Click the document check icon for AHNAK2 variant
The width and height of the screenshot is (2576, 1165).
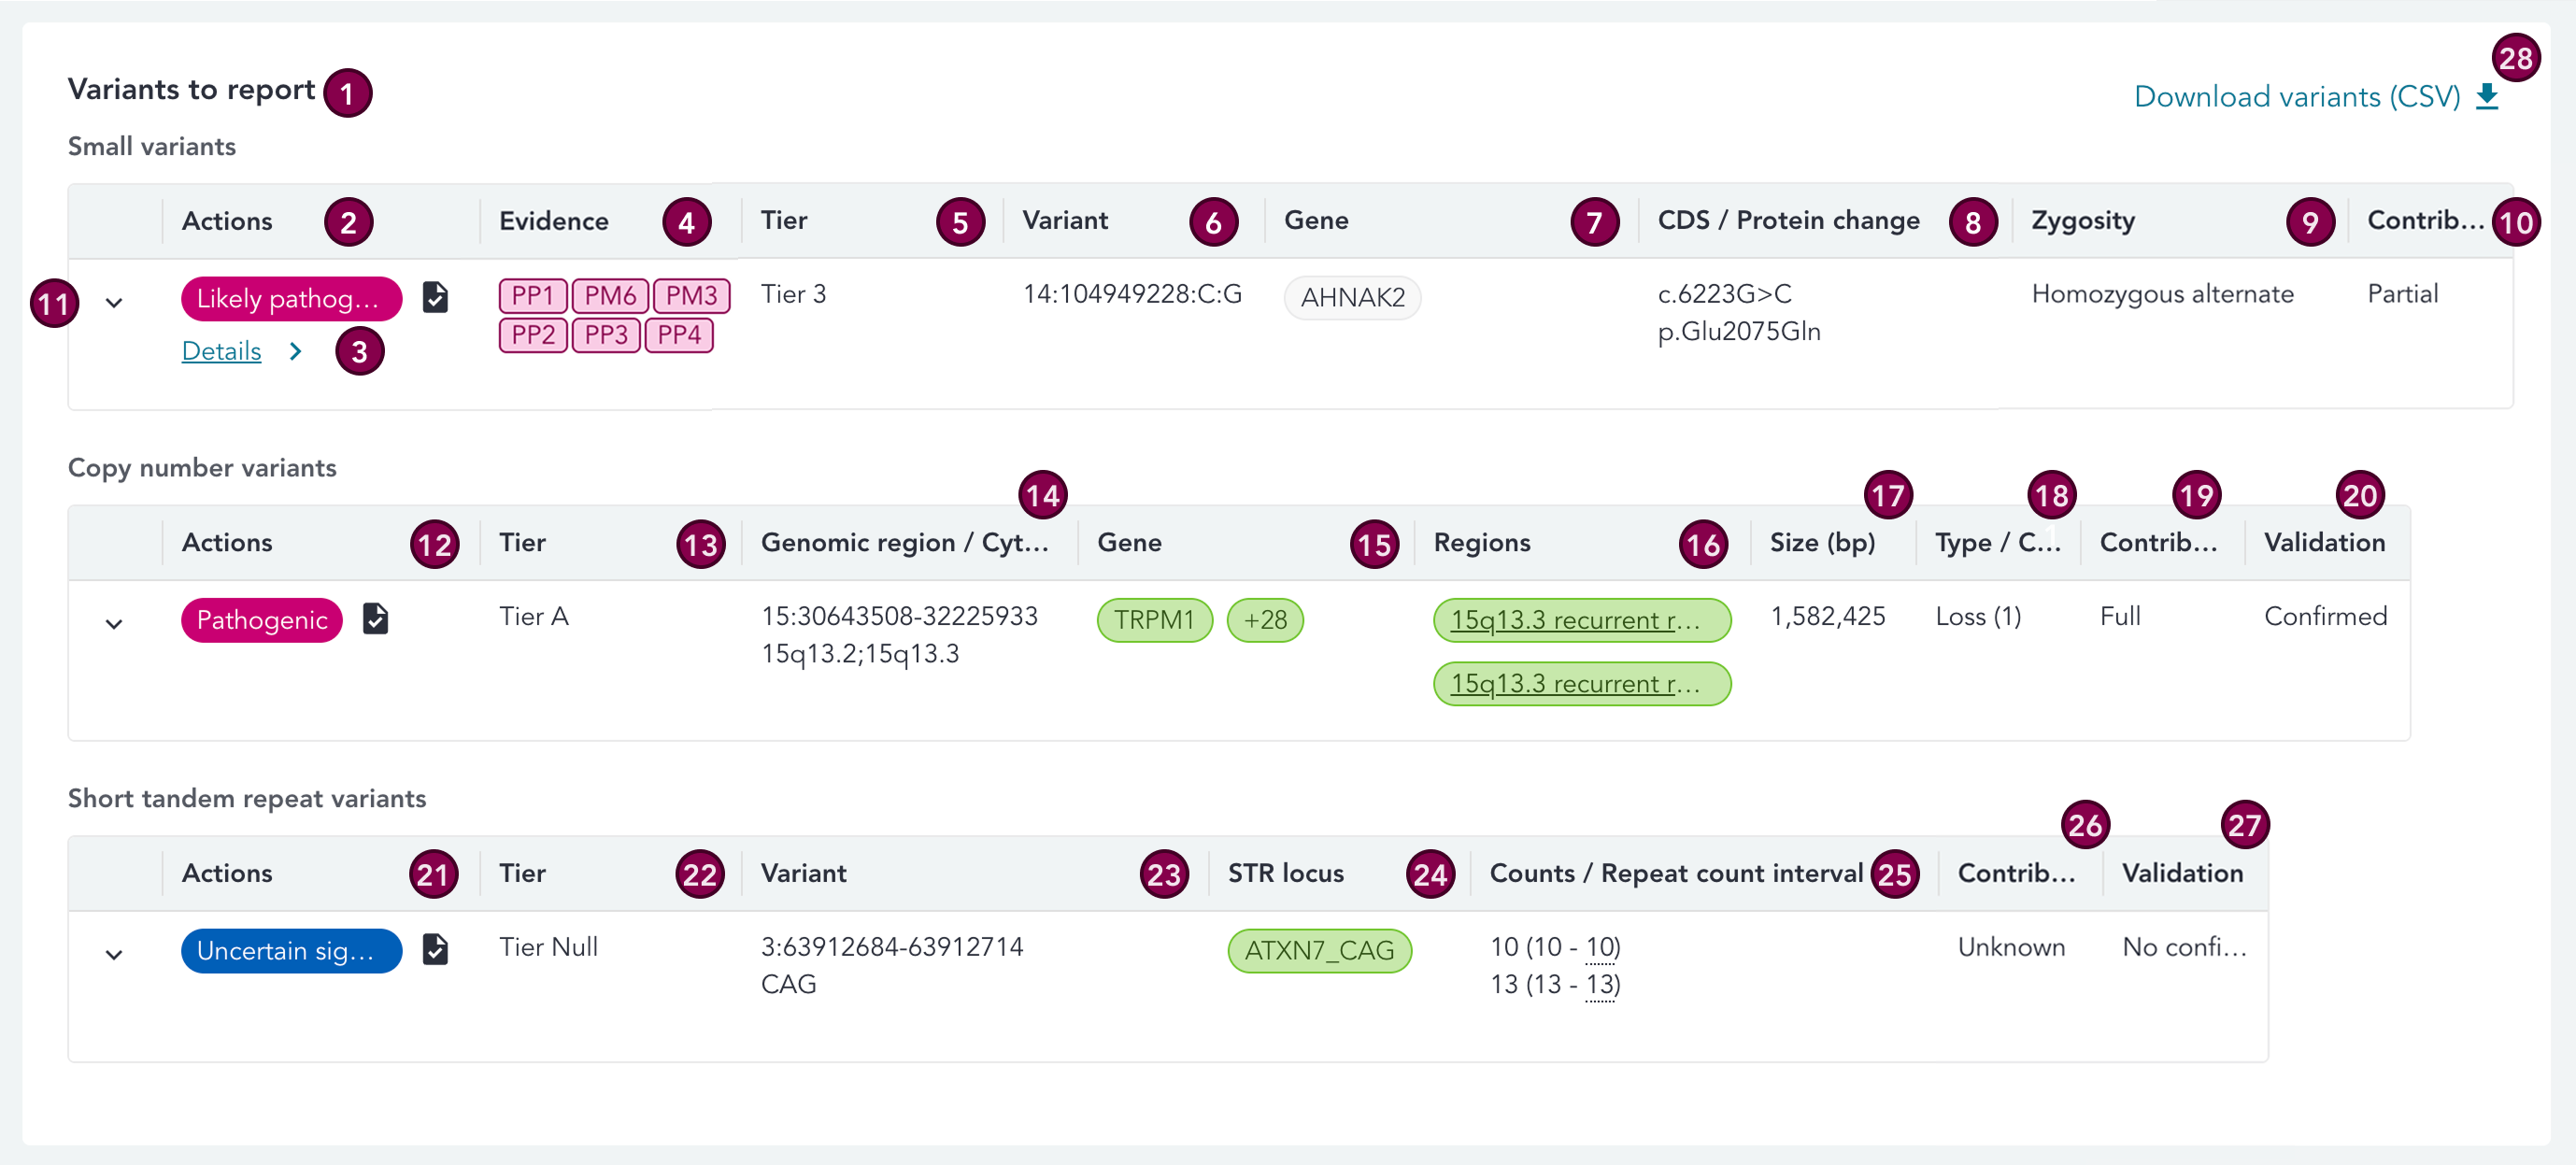click(x=435, y=297)
